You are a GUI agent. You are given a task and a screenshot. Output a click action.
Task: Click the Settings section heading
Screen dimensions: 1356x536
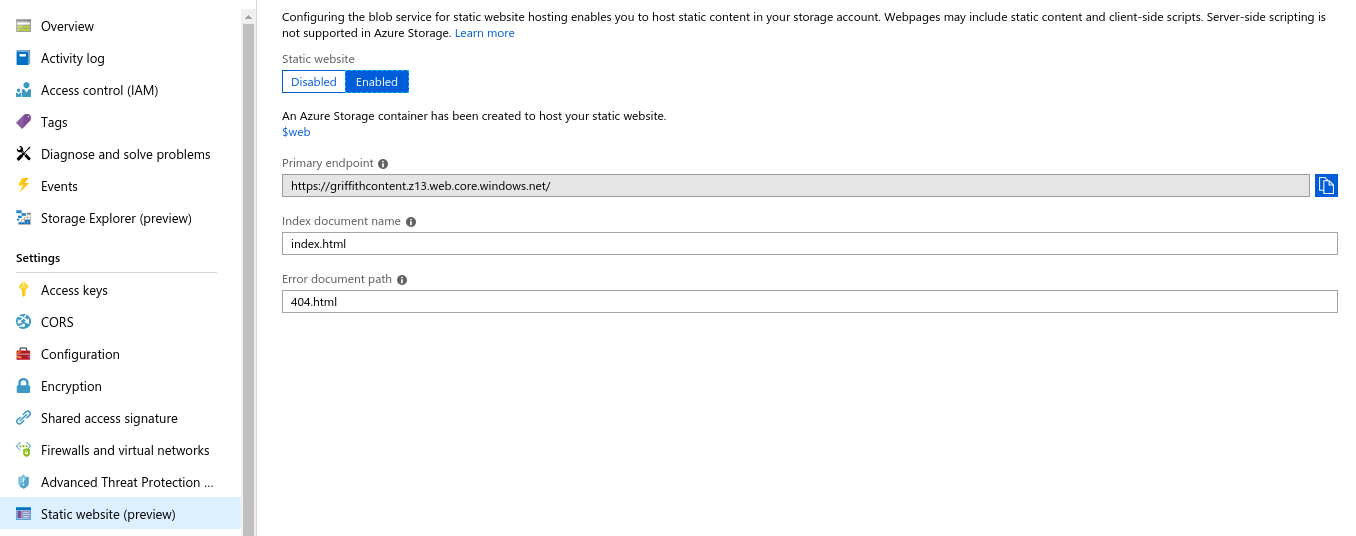click(x=38, y=258)
